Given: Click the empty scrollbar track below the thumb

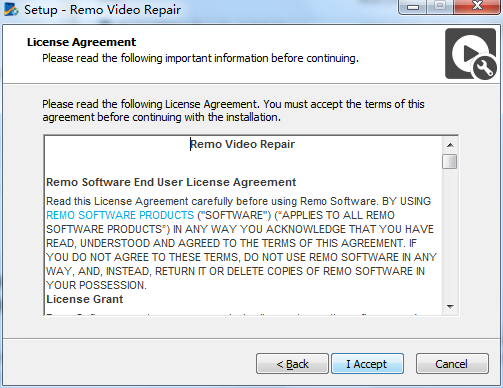Looking at the screenshot, I should [x=450, y=234].
